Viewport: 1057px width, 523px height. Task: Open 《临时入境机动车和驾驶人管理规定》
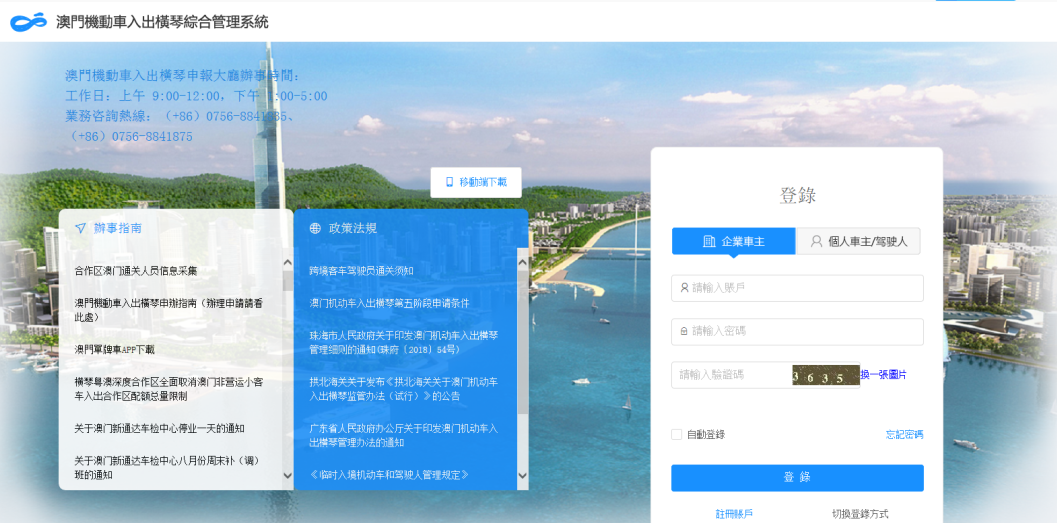[x=389, y=475]
